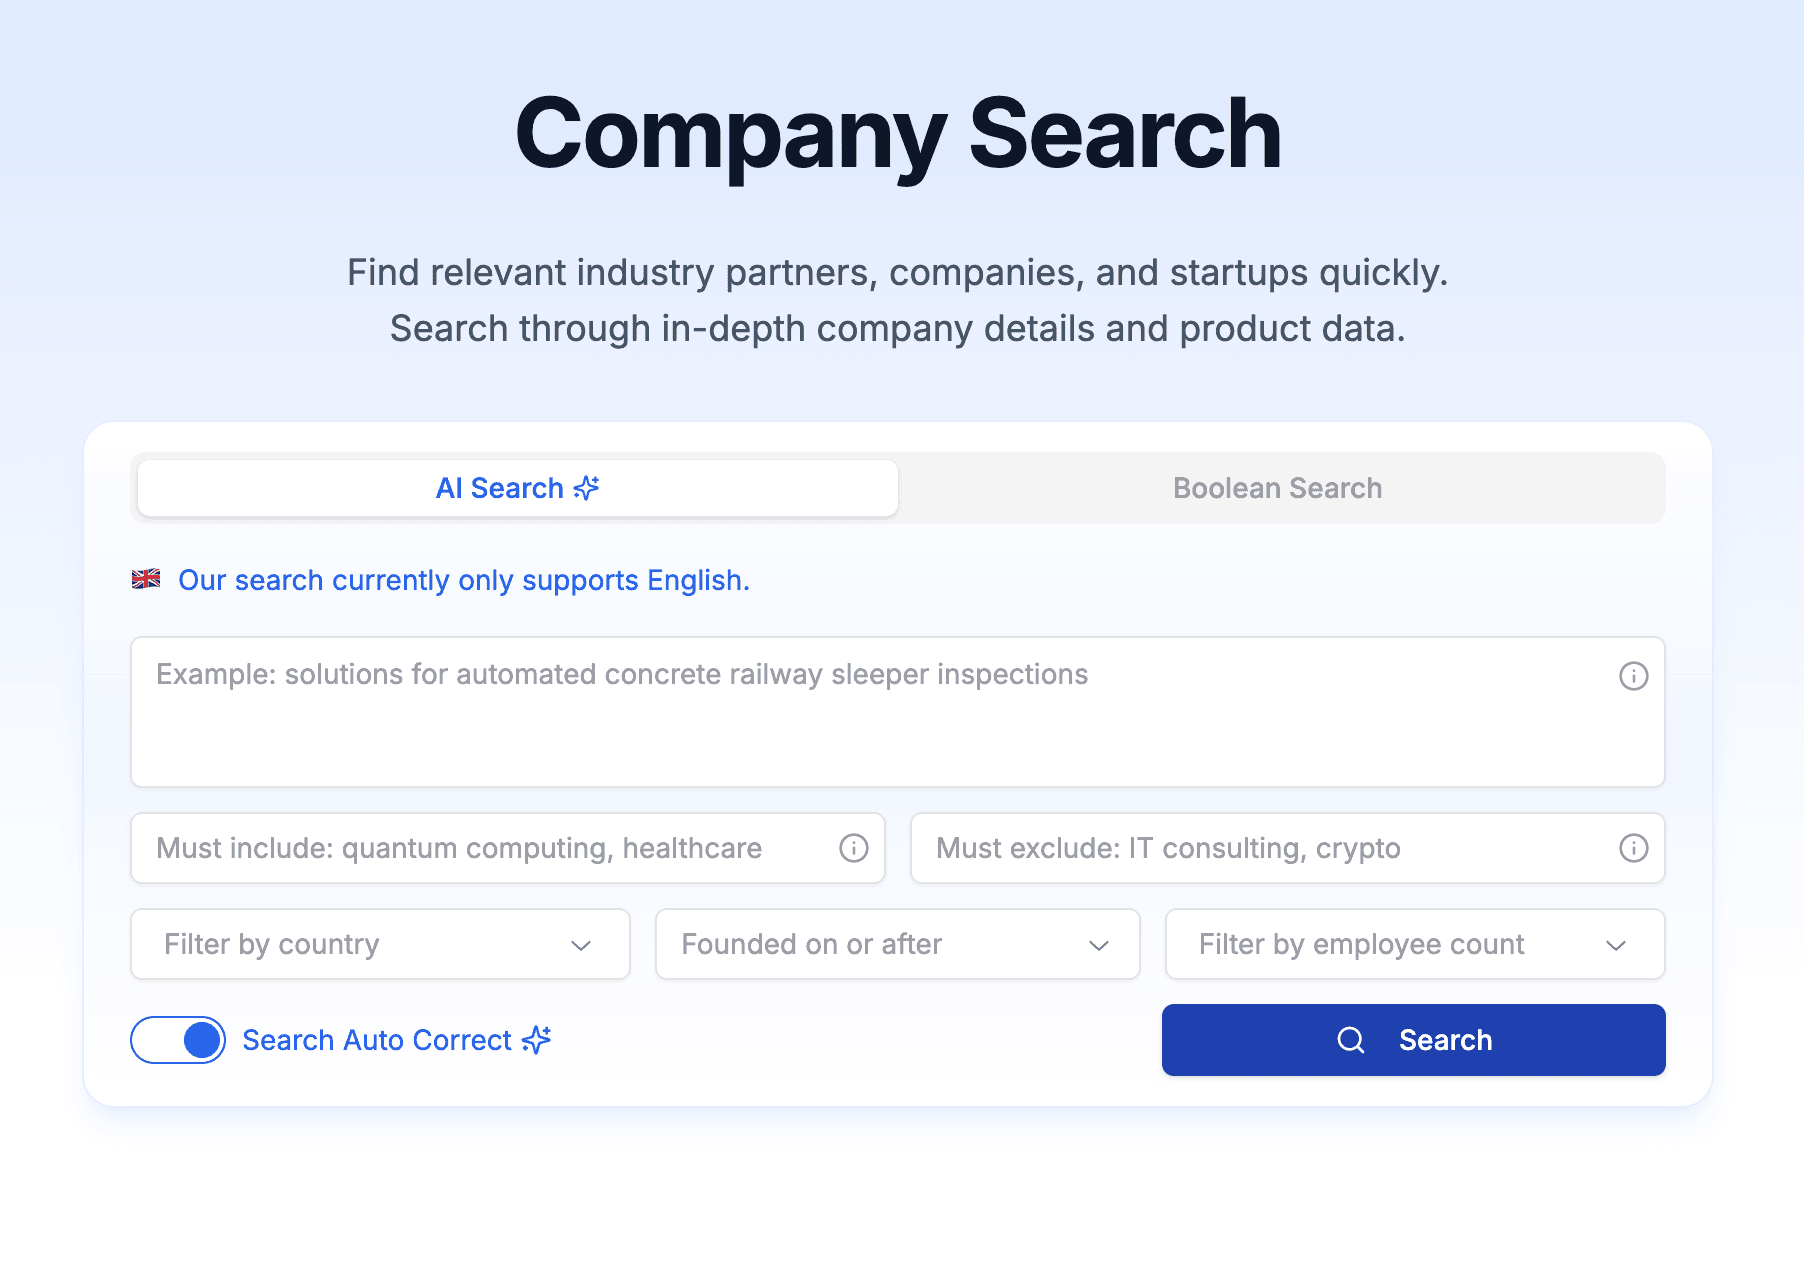Select the AI Search tab
Image resolution: width=1804 pixels, height=1286 pixels.
pyautogui.click(x=517, y=488)
